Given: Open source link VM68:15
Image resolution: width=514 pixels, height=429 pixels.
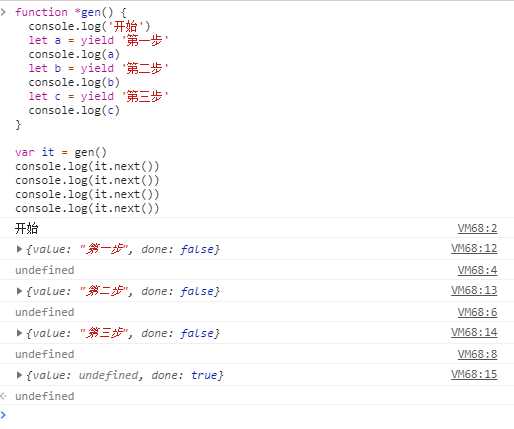Looking at the screenshot, I should 474,374.
